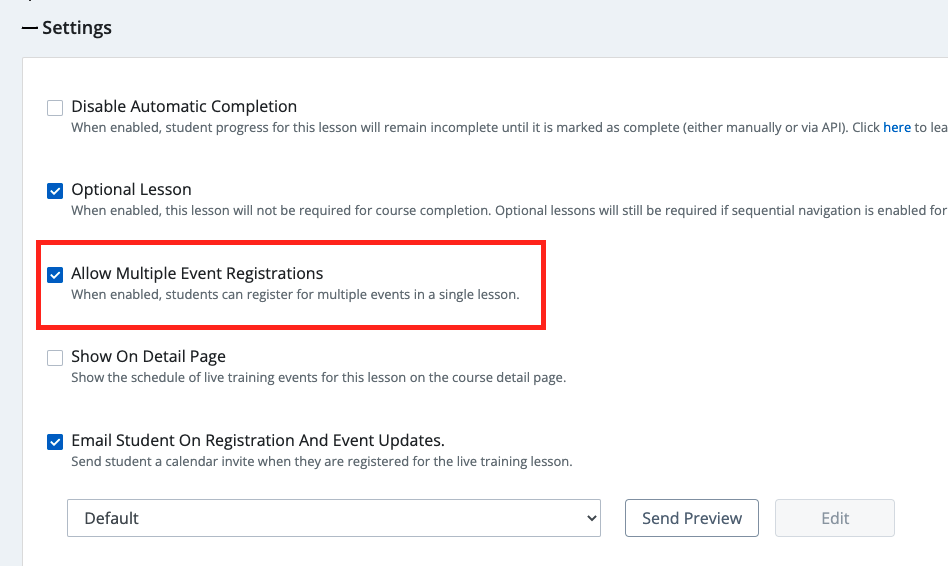This screenshot has width=948, height=566.
Task: Click the Optional Lesson label text
Action: click(131, 189)
